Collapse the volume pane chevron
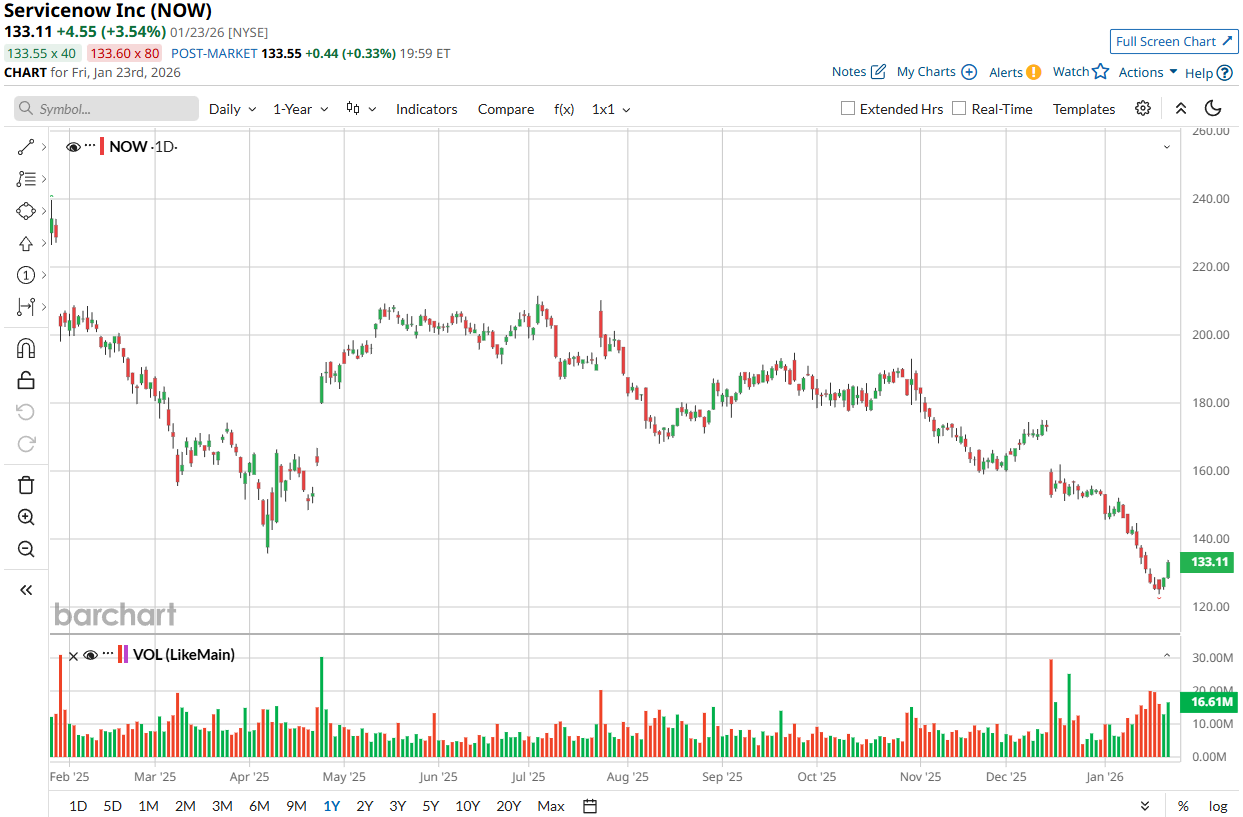The height and width of the screenshot is (817, 1243). (1166, 655)
